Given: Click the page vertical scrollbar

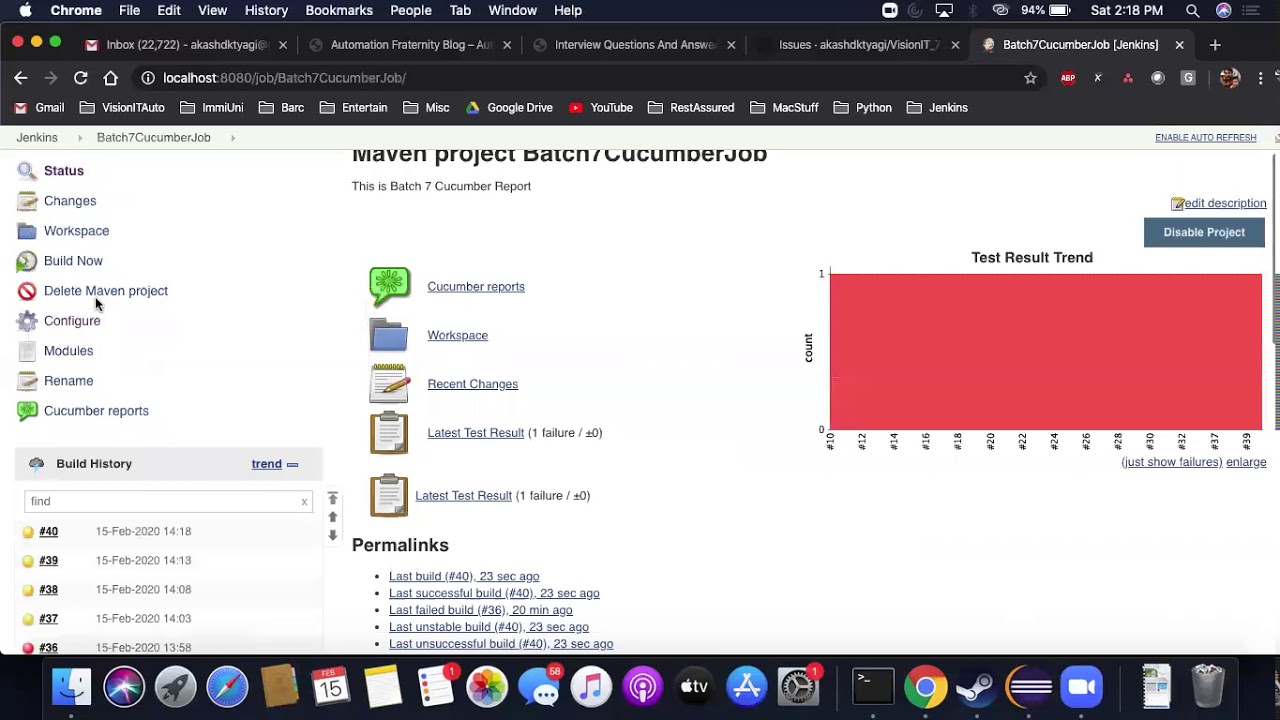Looking at the screenshot, I should click(1275, 250).
